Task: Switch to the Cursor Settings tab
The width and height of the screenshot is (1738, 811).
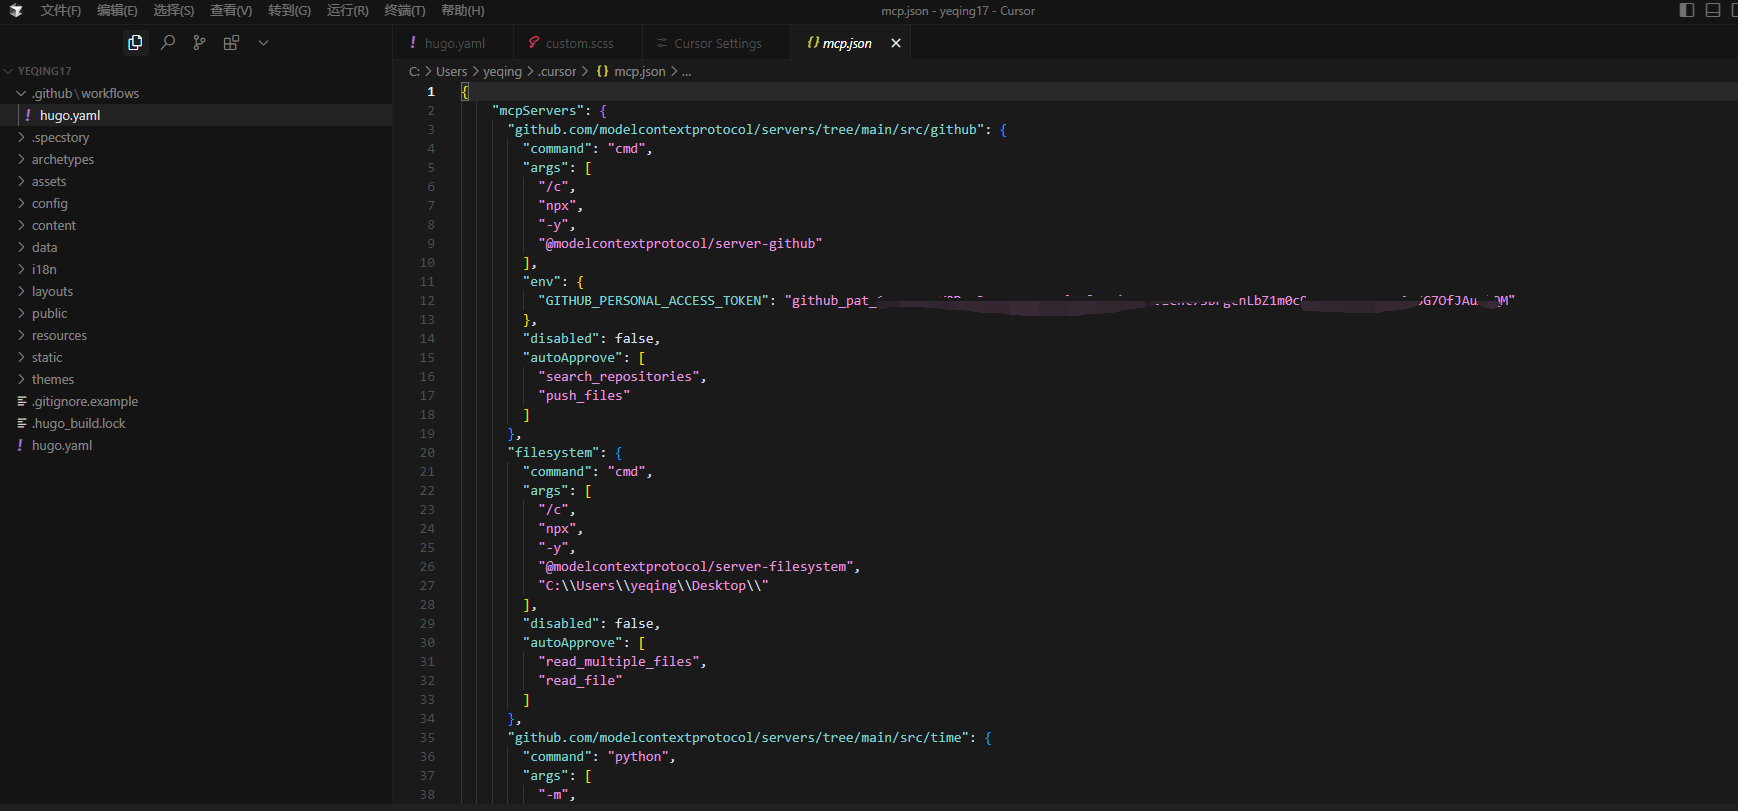Action: tap(717, 43)
